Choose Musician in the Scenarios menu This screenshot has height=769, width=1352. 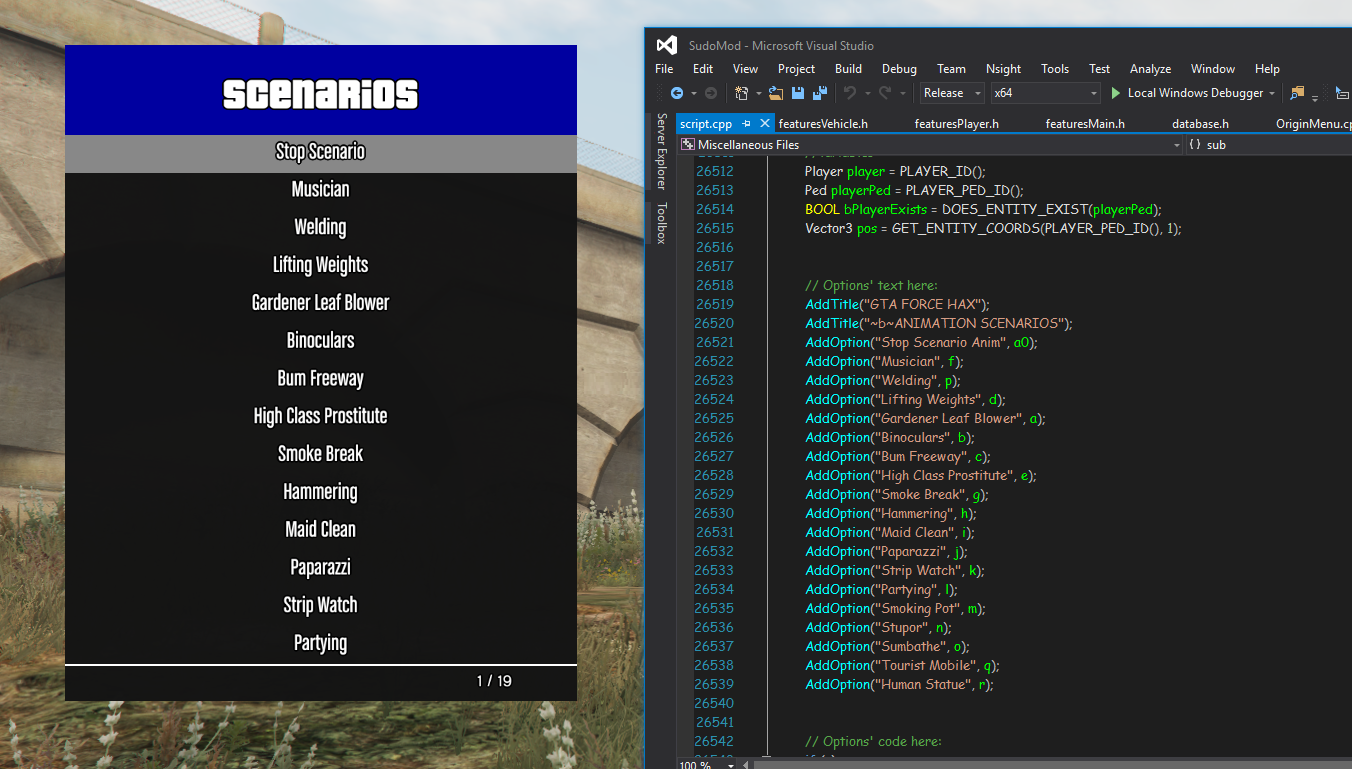click(321, 190)
